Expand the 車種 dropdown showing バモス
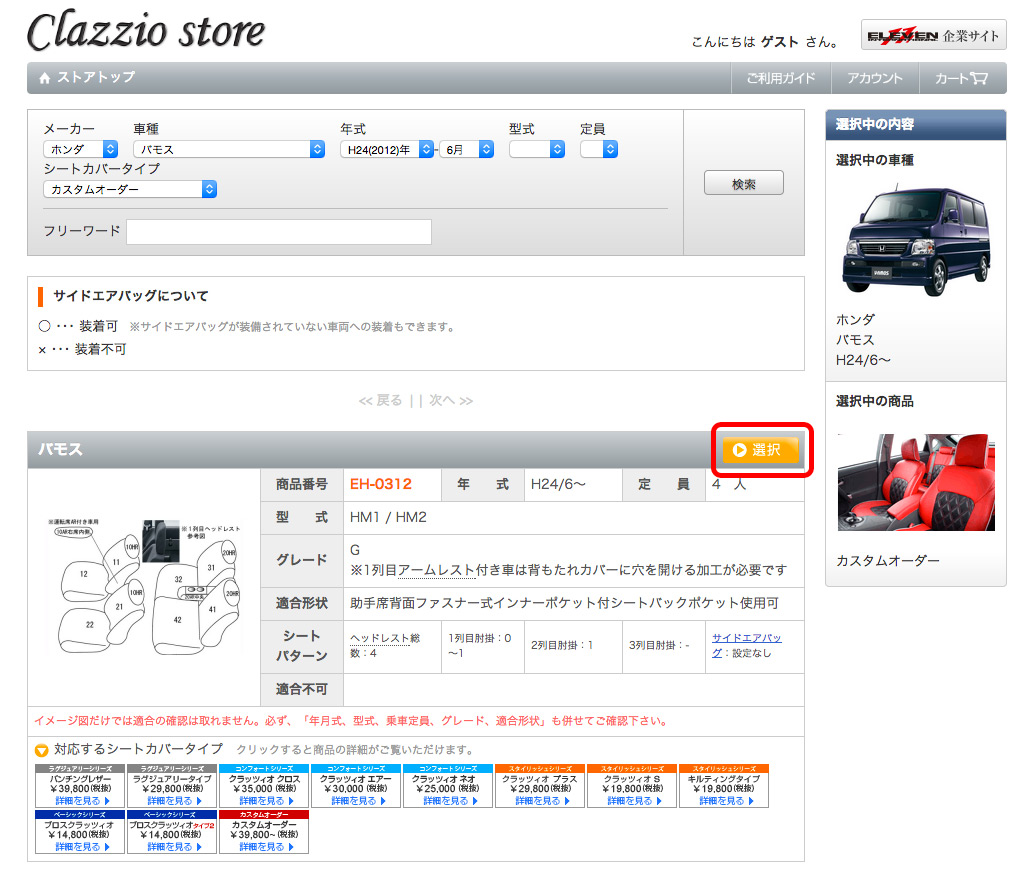 [x=229, y=149]
